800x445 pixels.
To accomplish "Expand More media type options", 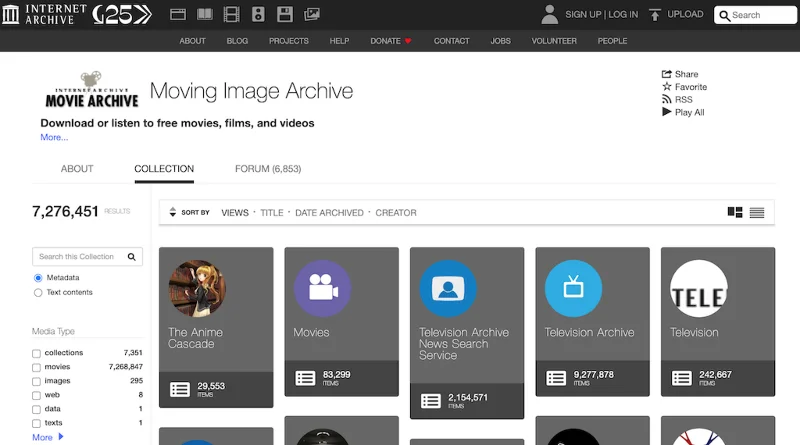I will click(47, 437).
